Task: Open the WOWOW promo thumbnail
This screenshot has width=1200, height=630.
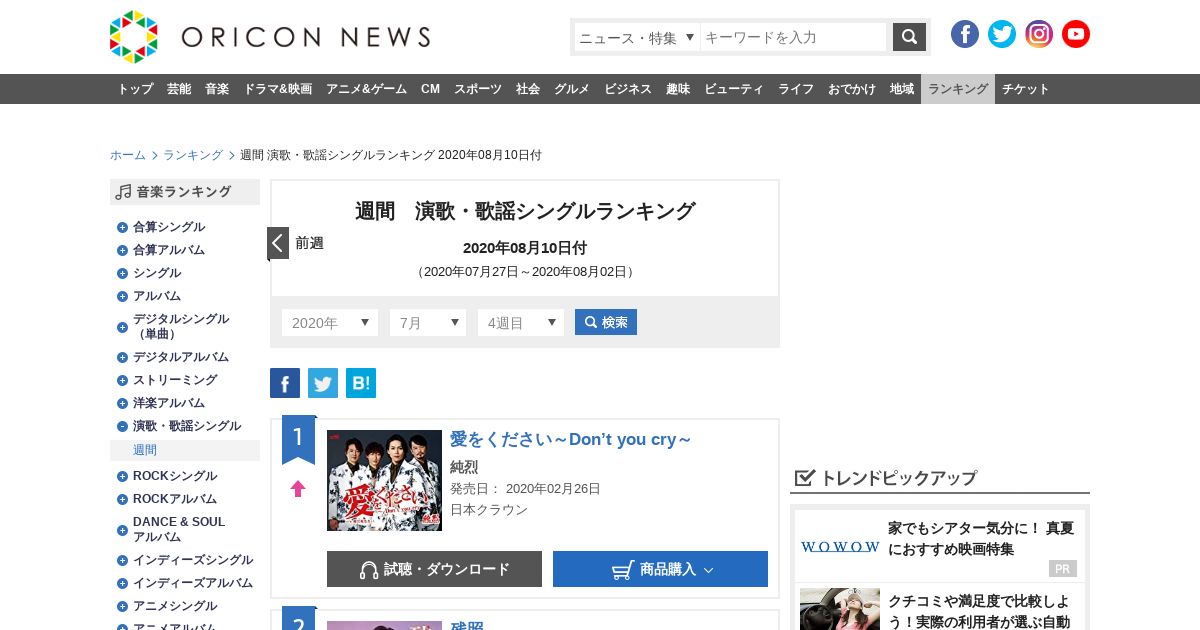Action: tap(840, 547)
